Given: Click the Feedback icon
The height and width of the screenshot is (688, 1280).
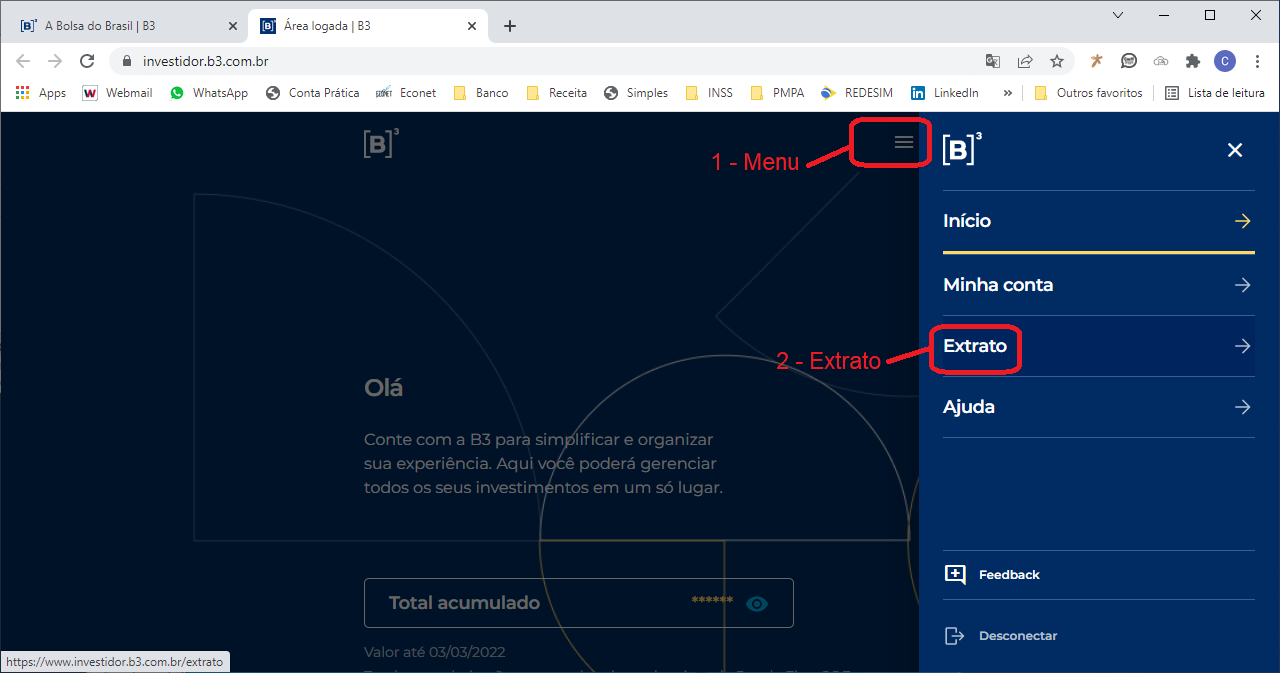Looking at the screenshot, I should click(x=955, y=575).
